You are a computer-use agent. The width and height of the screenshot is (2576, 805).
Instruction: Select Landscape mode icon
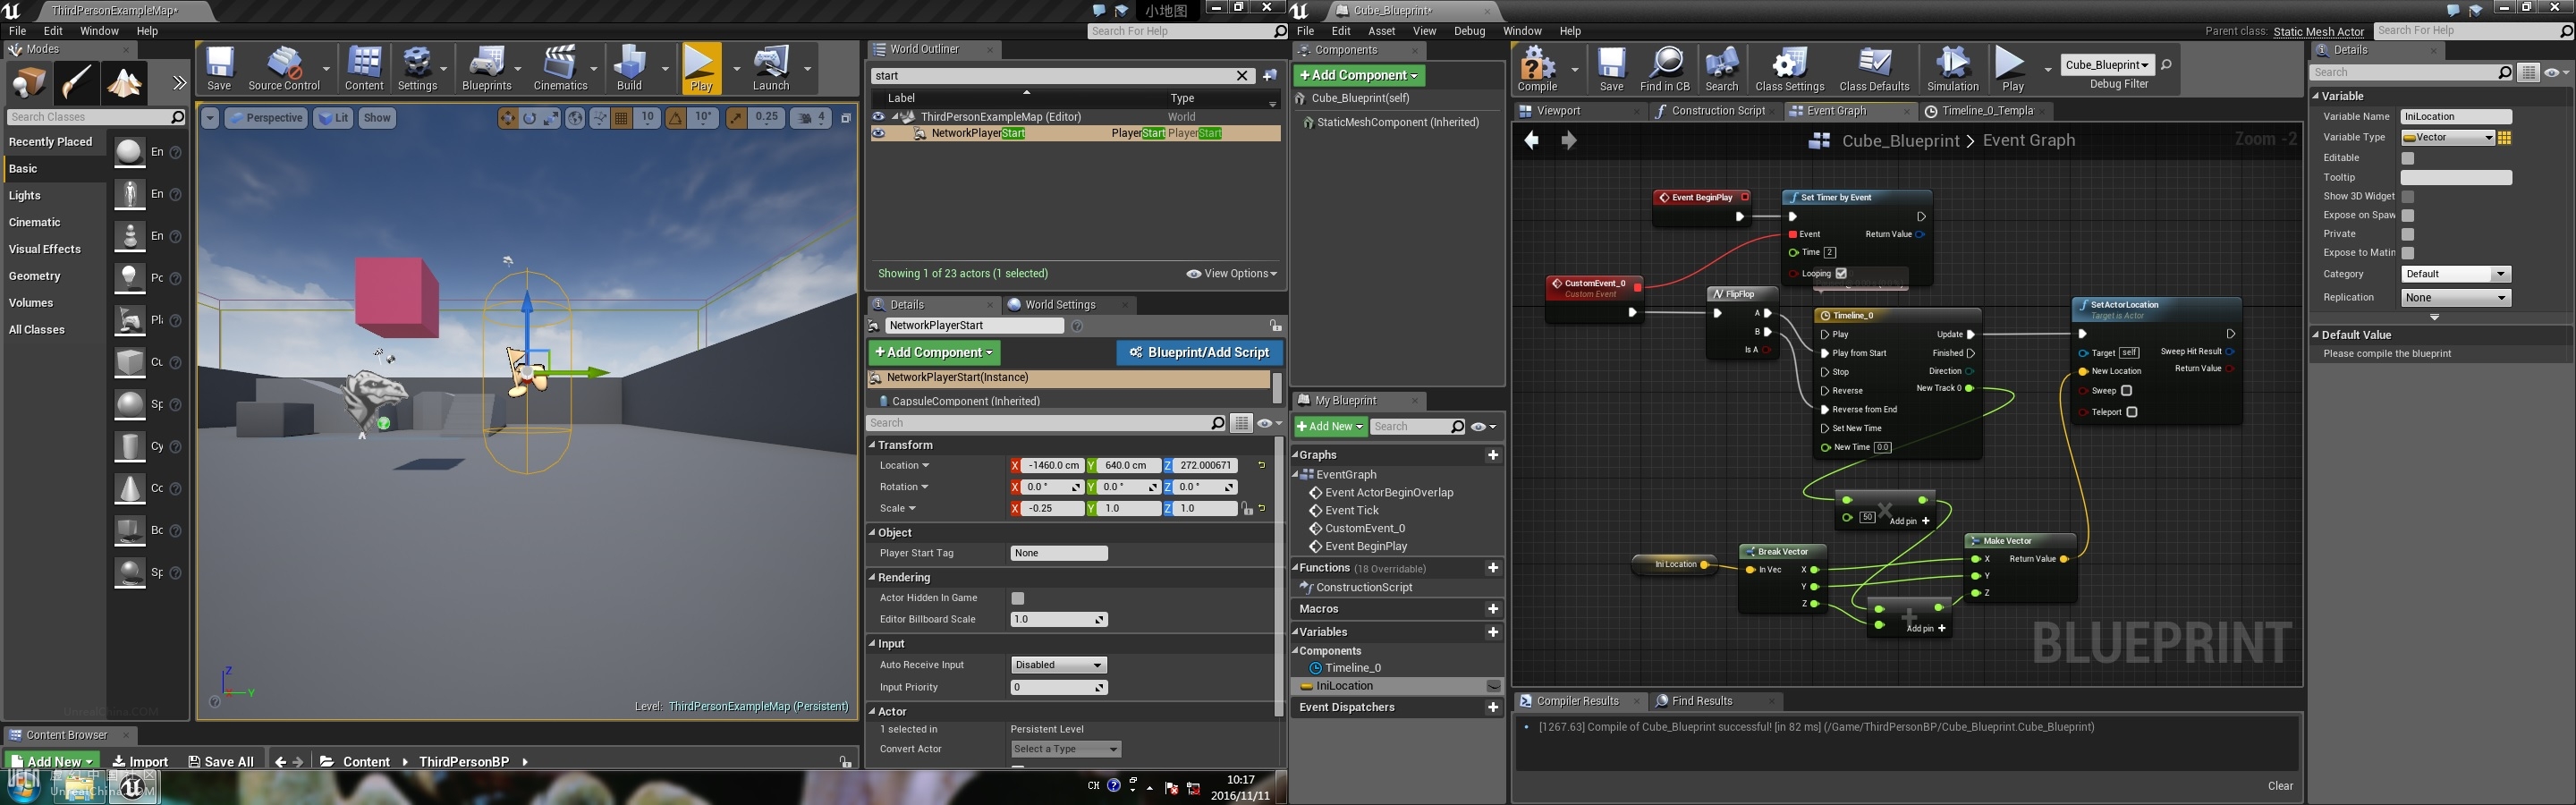(124, 83)
